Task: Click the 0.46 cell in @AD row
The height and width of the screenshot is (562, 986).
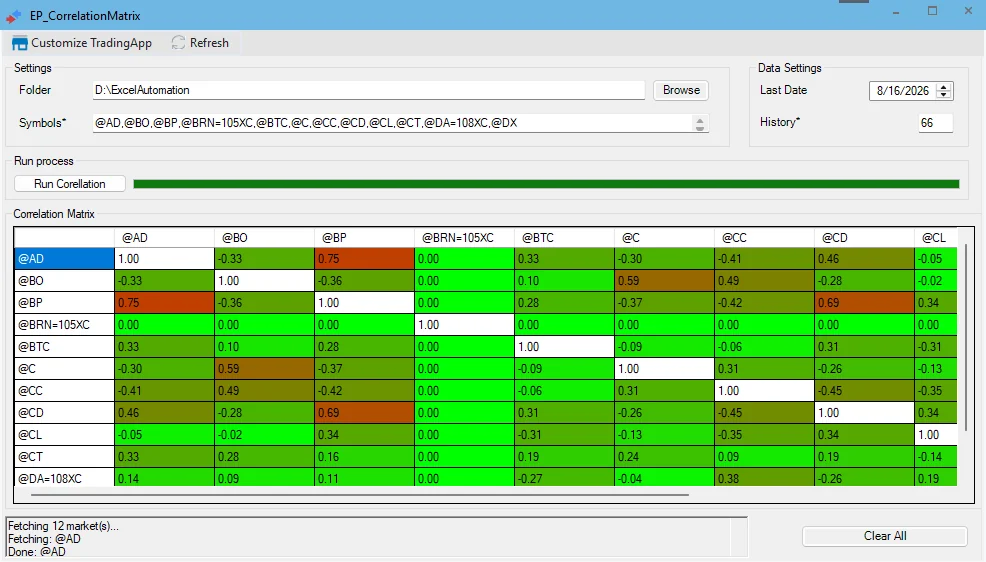Action: (864, 258)
